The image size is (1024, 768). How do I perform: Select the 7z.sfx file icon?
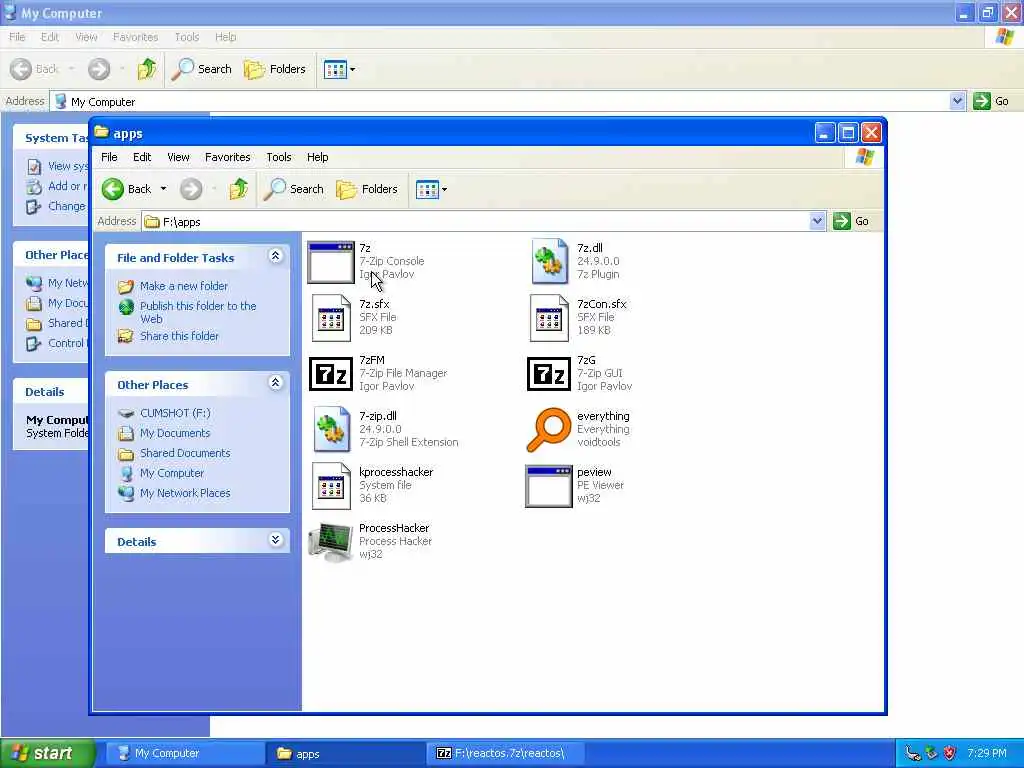(x=331, y=318)
